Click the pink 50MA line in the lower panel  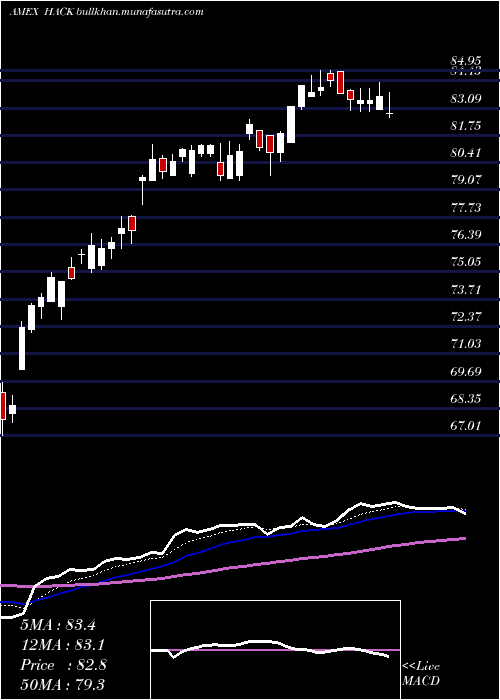point(232,566)
